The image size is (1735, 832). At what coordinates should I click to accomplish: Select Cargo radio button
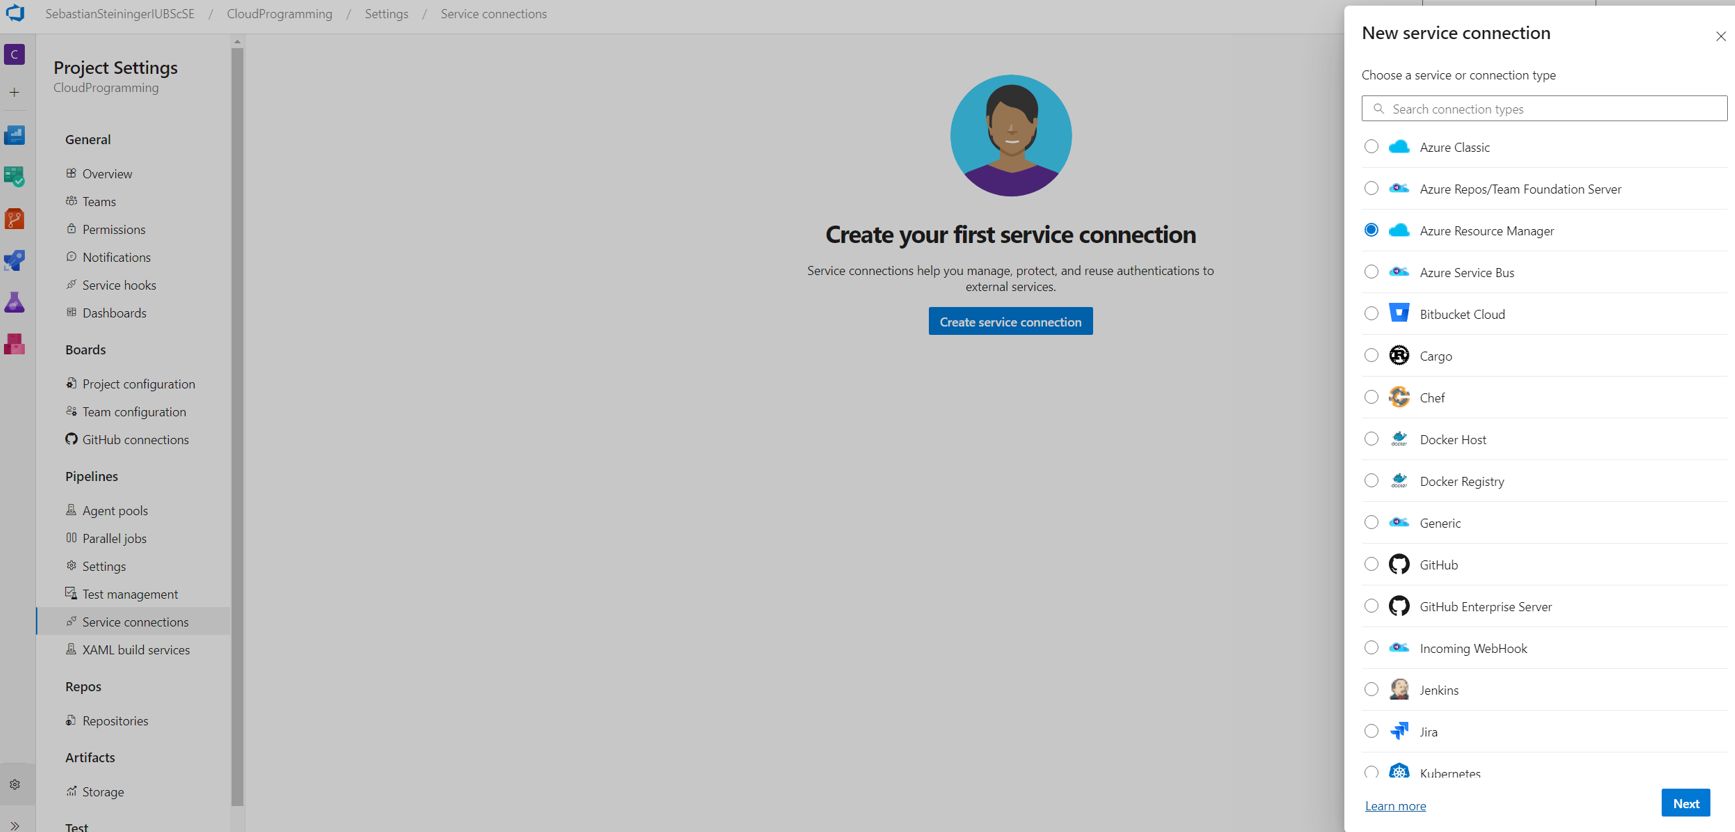(1371, 355)
